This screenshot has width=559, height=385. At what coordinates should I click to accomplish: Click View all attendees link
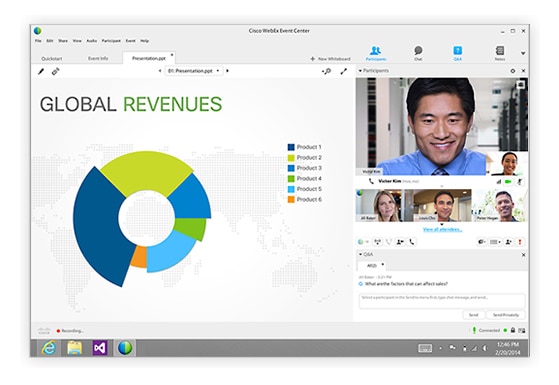442,230
